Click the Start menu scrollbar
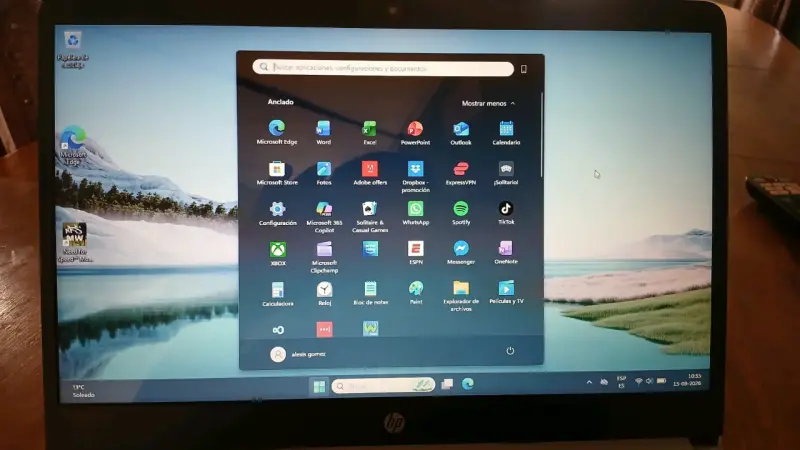Image resolution: width=800 pixels, height=450 pixels. pos(541,135)
